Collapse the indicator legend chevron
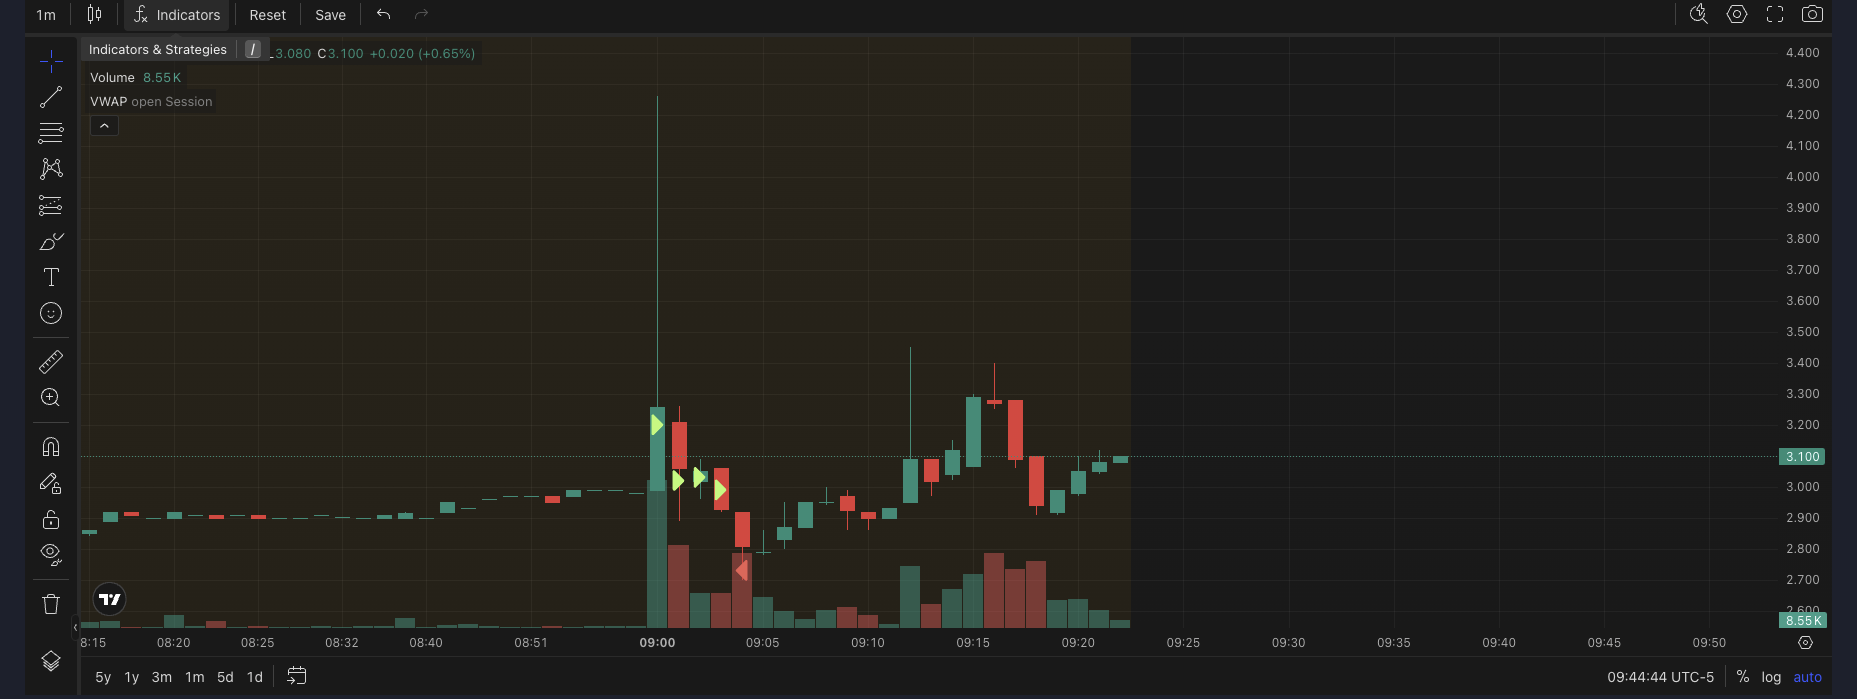 [104, 126]
